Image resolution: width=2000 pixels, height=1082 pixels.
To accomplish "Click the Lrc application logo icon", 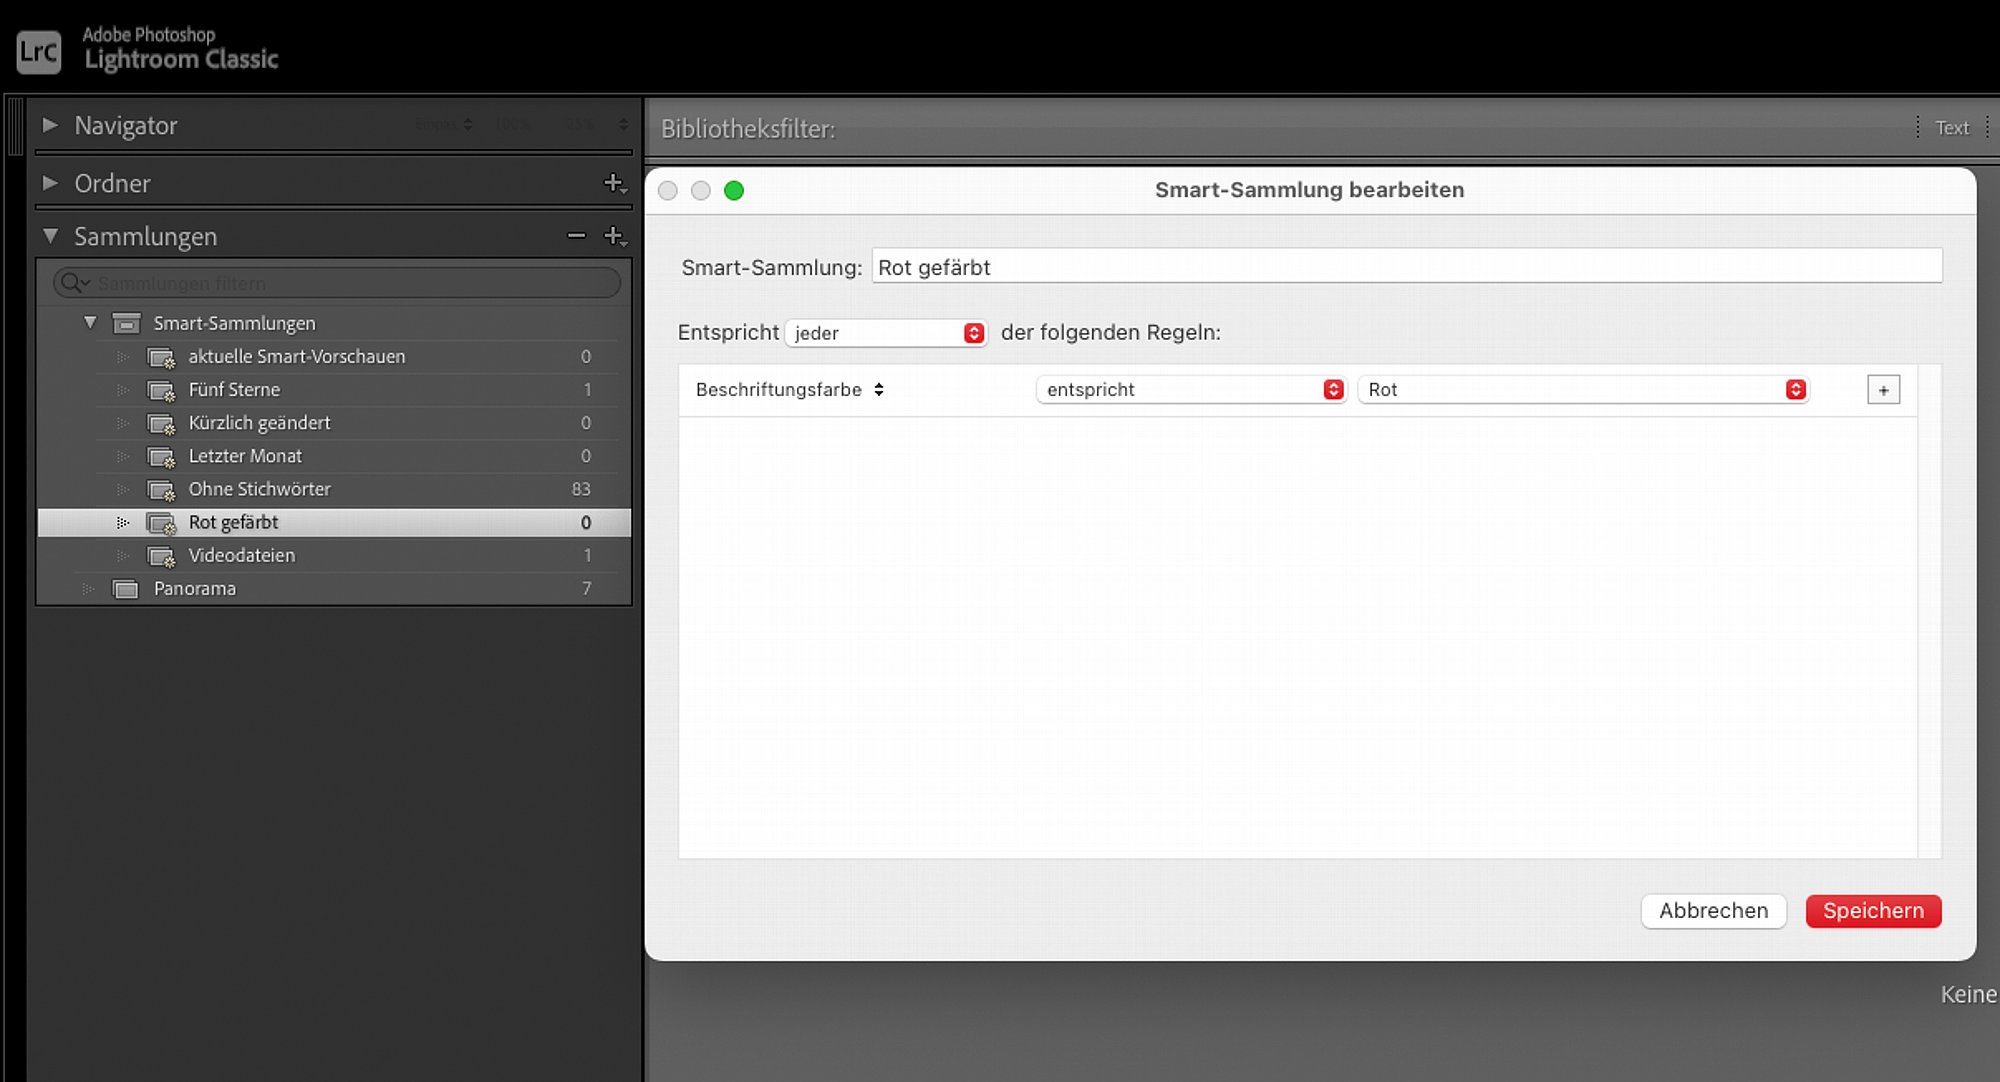I will 39,51.
